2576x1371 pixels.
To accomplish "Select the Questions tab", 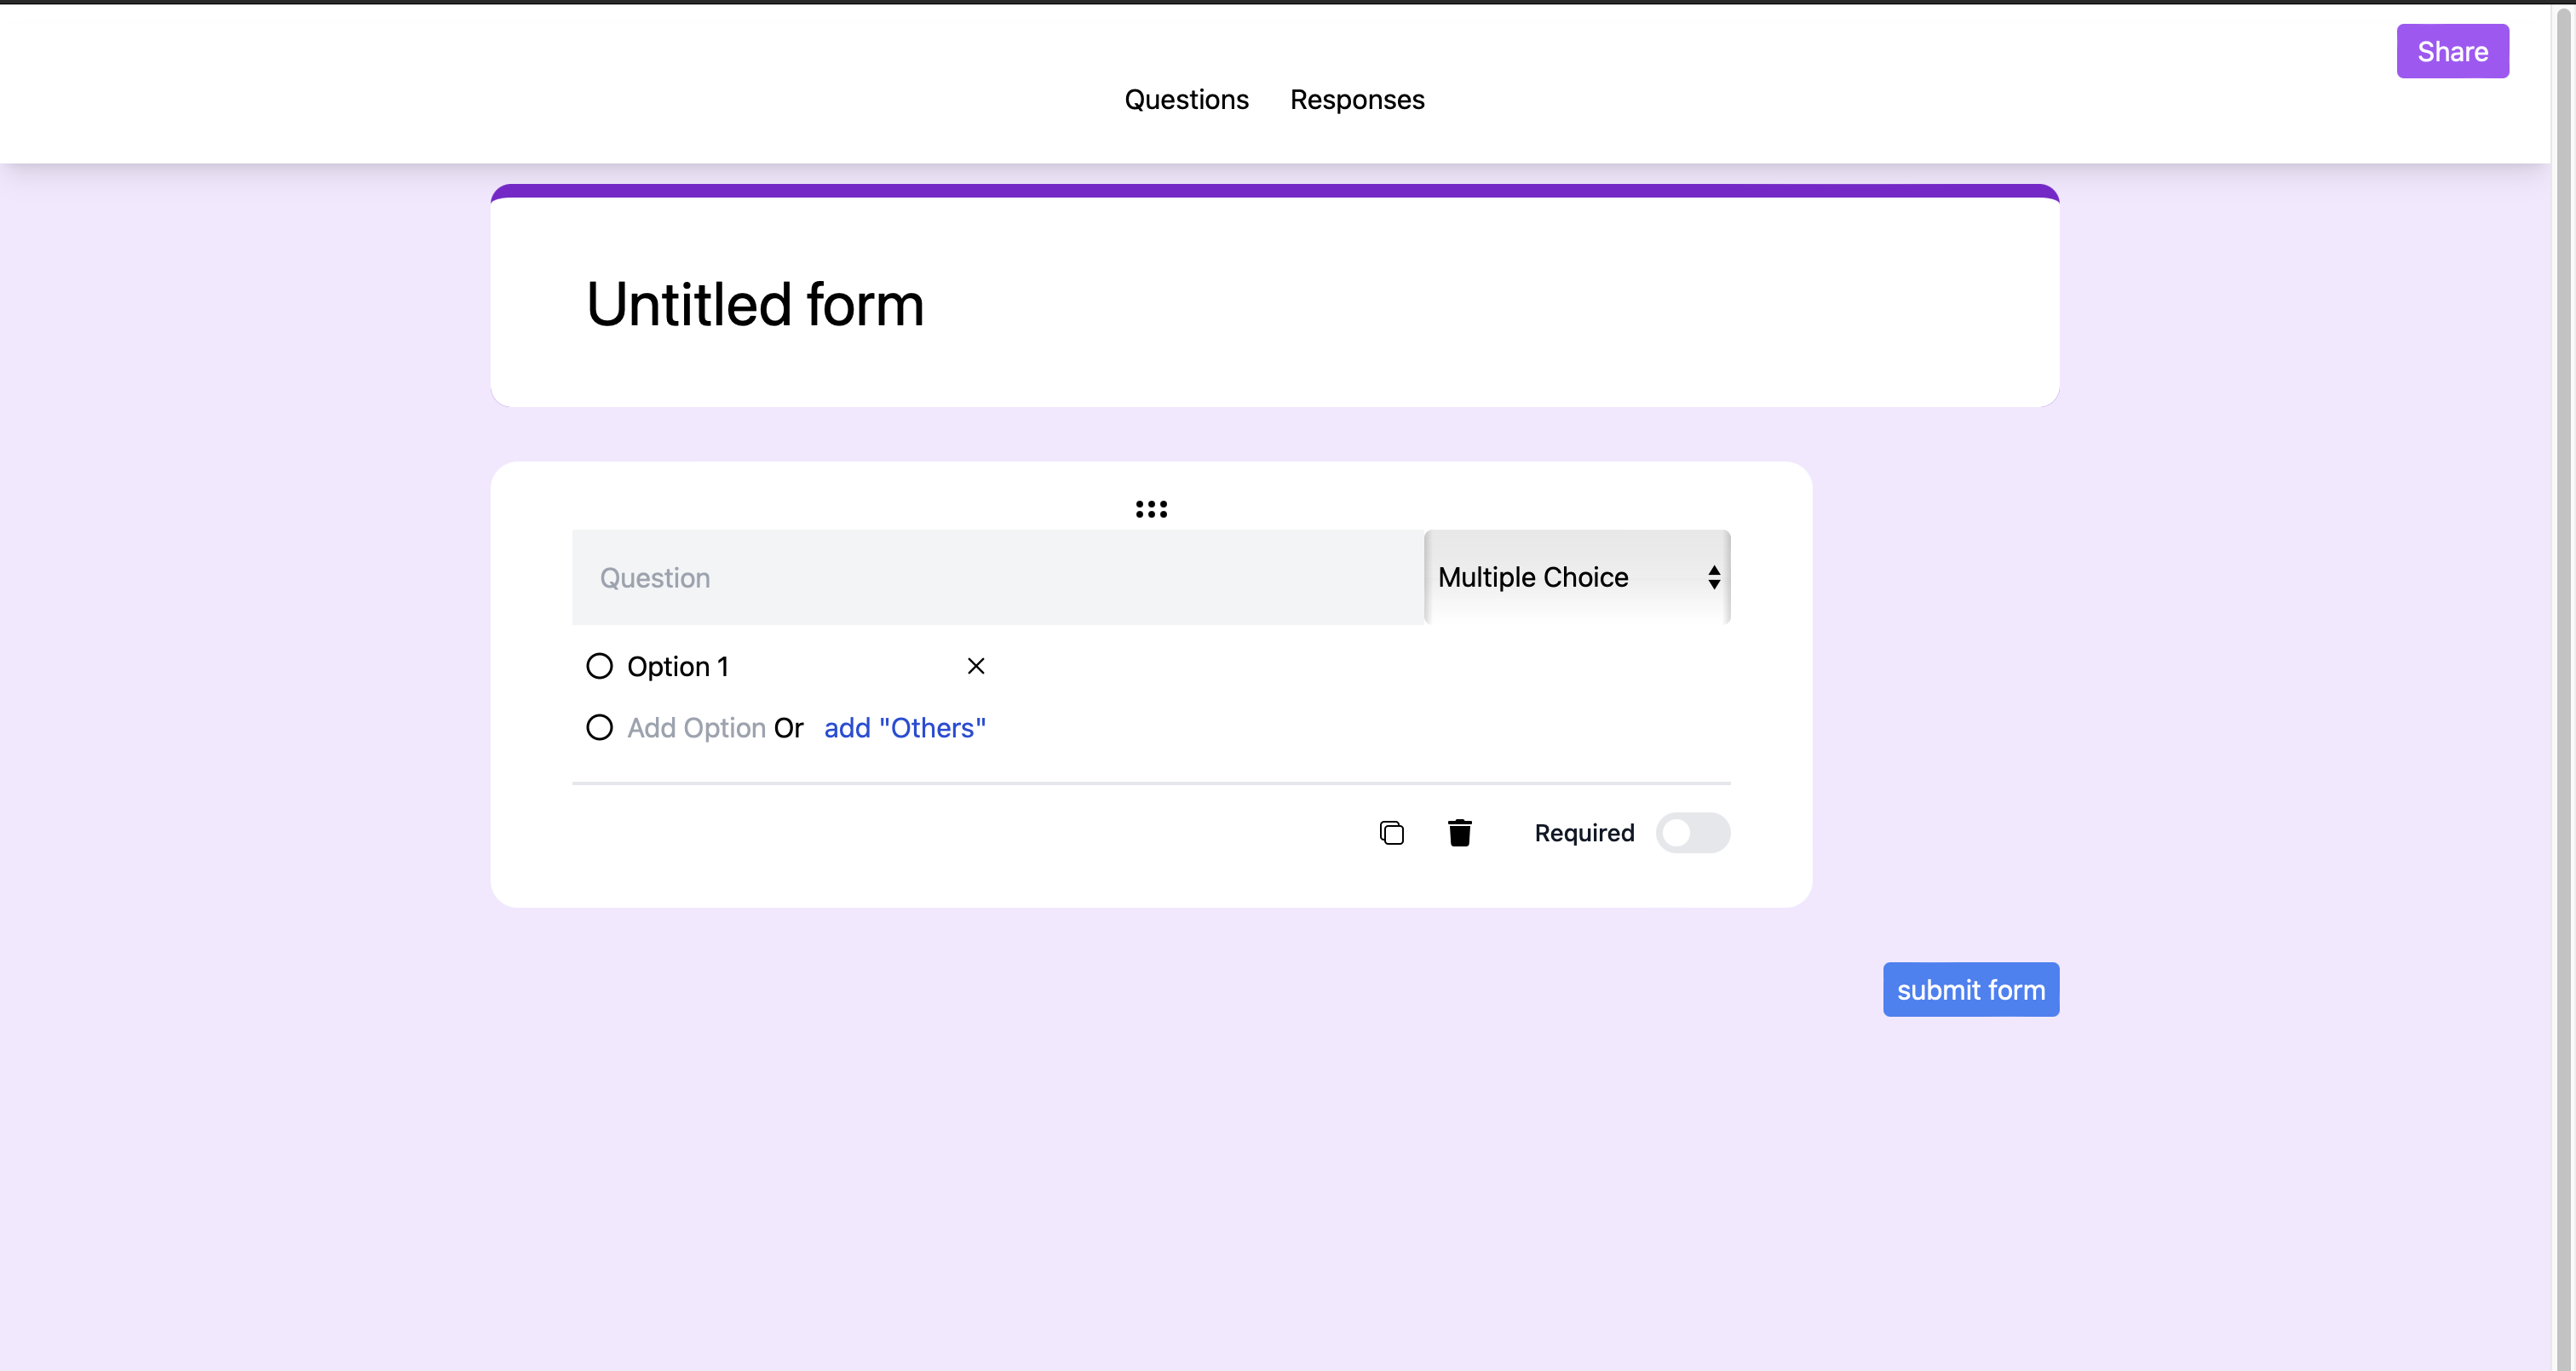I will coord(1186,99).
